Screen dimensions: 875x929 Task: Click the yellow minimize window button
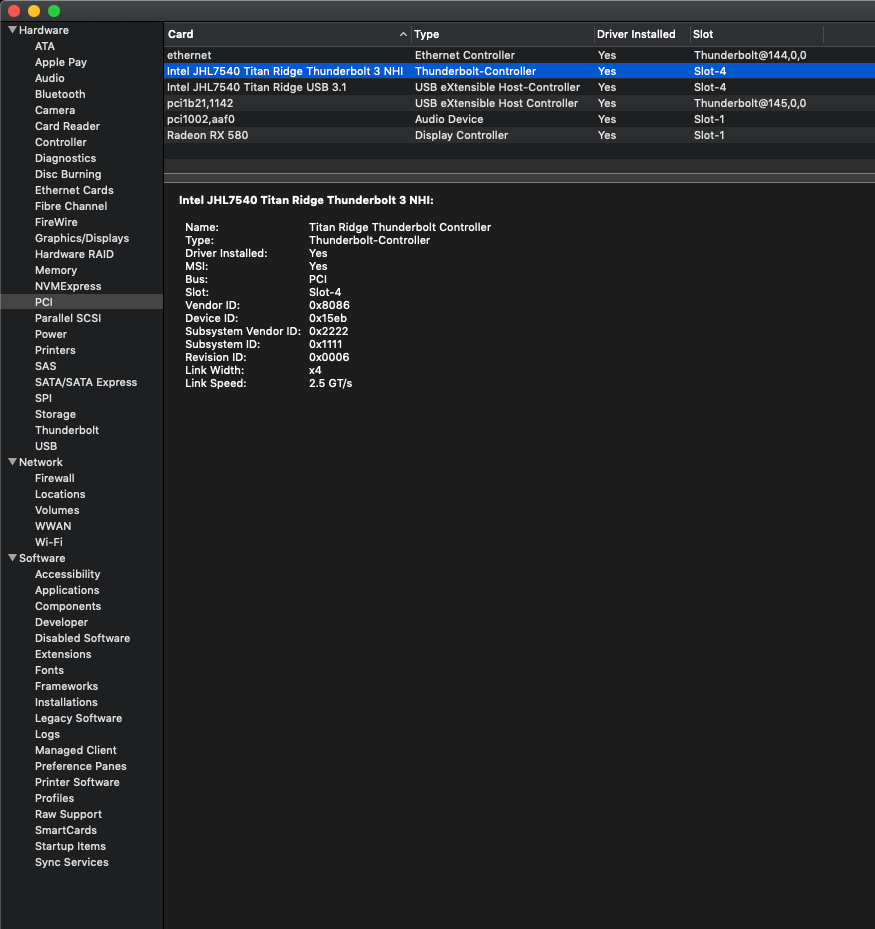pyautogui.click(x=34, y=11)
